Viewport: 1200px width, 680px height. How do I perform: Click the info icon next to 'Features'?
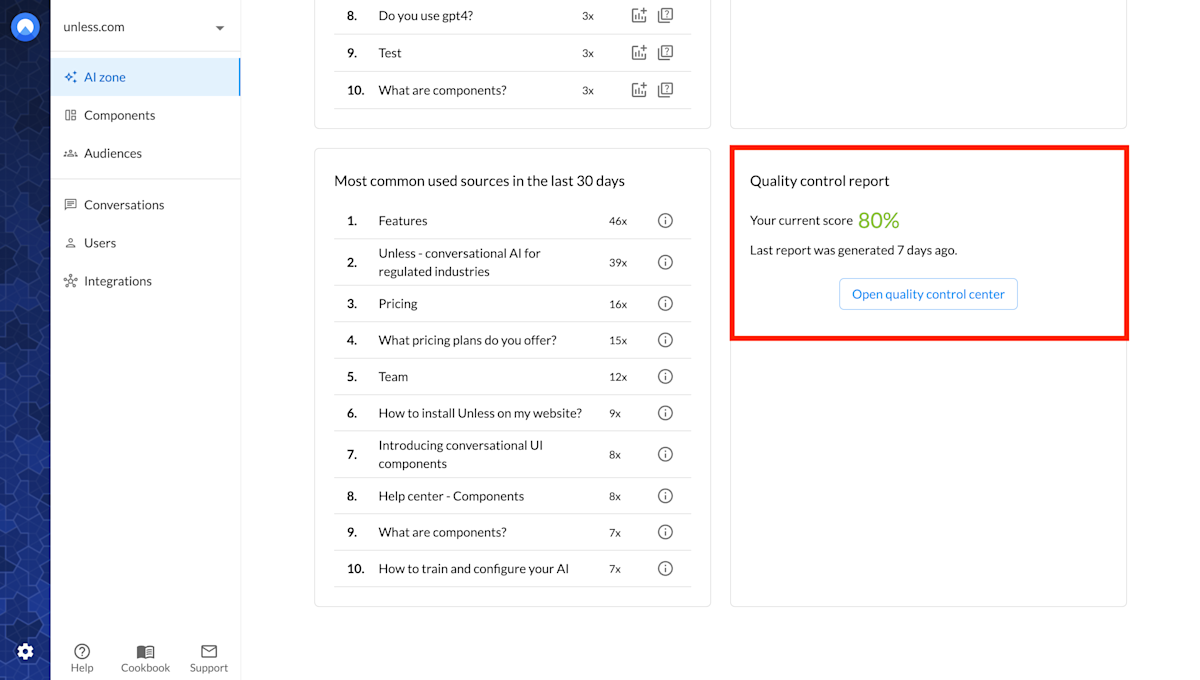(x=665, y=220)
